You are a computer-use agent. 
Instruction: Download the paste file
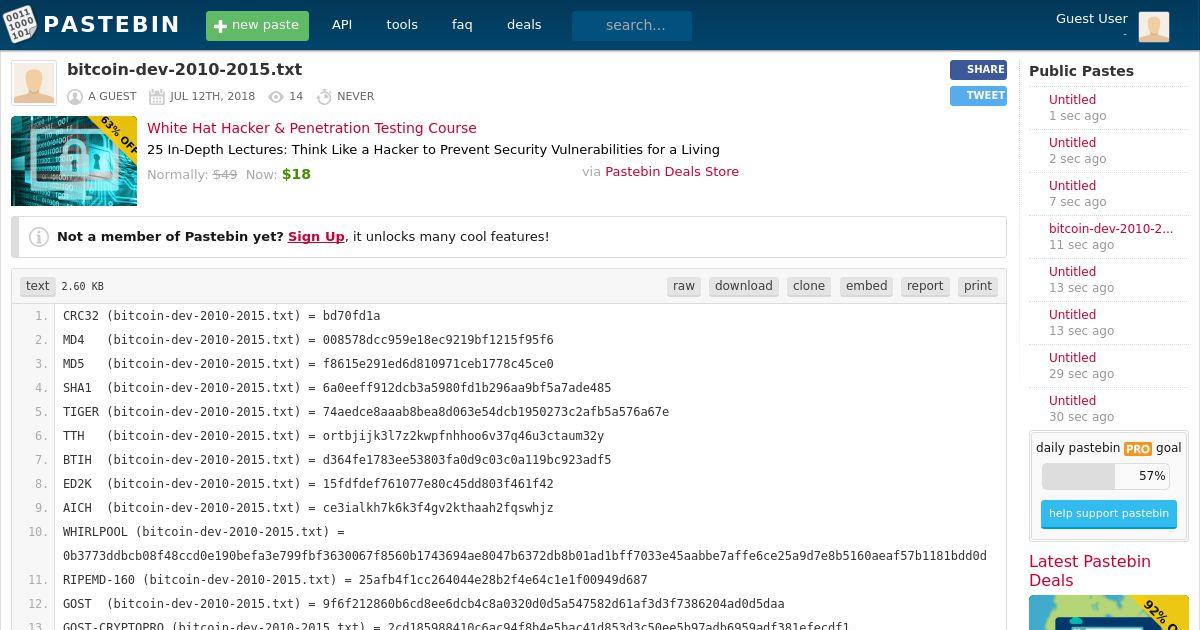744,286
